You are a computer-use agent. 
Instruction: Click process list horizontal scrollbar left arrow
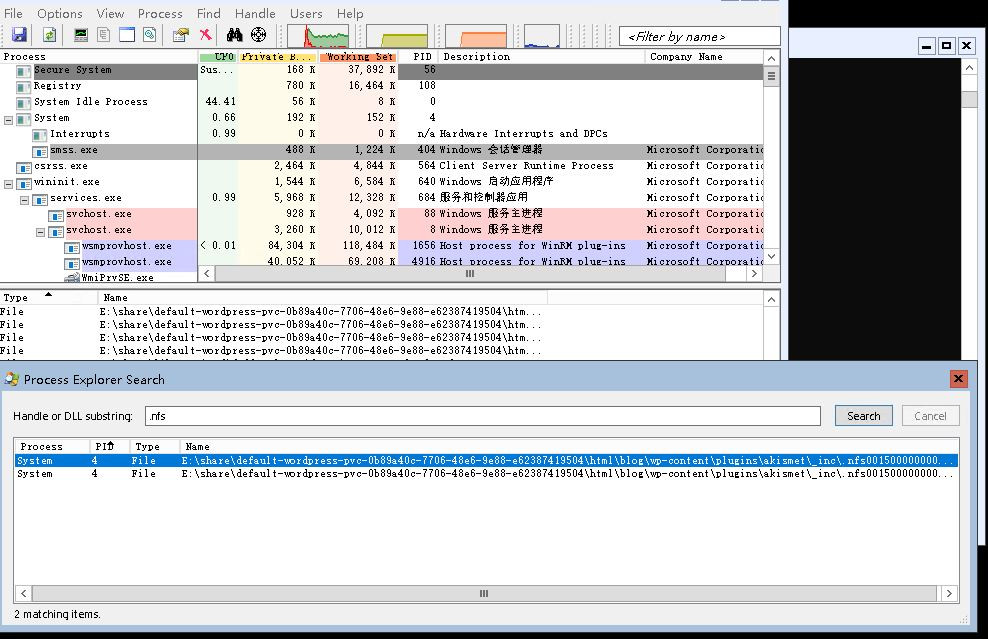206,273
